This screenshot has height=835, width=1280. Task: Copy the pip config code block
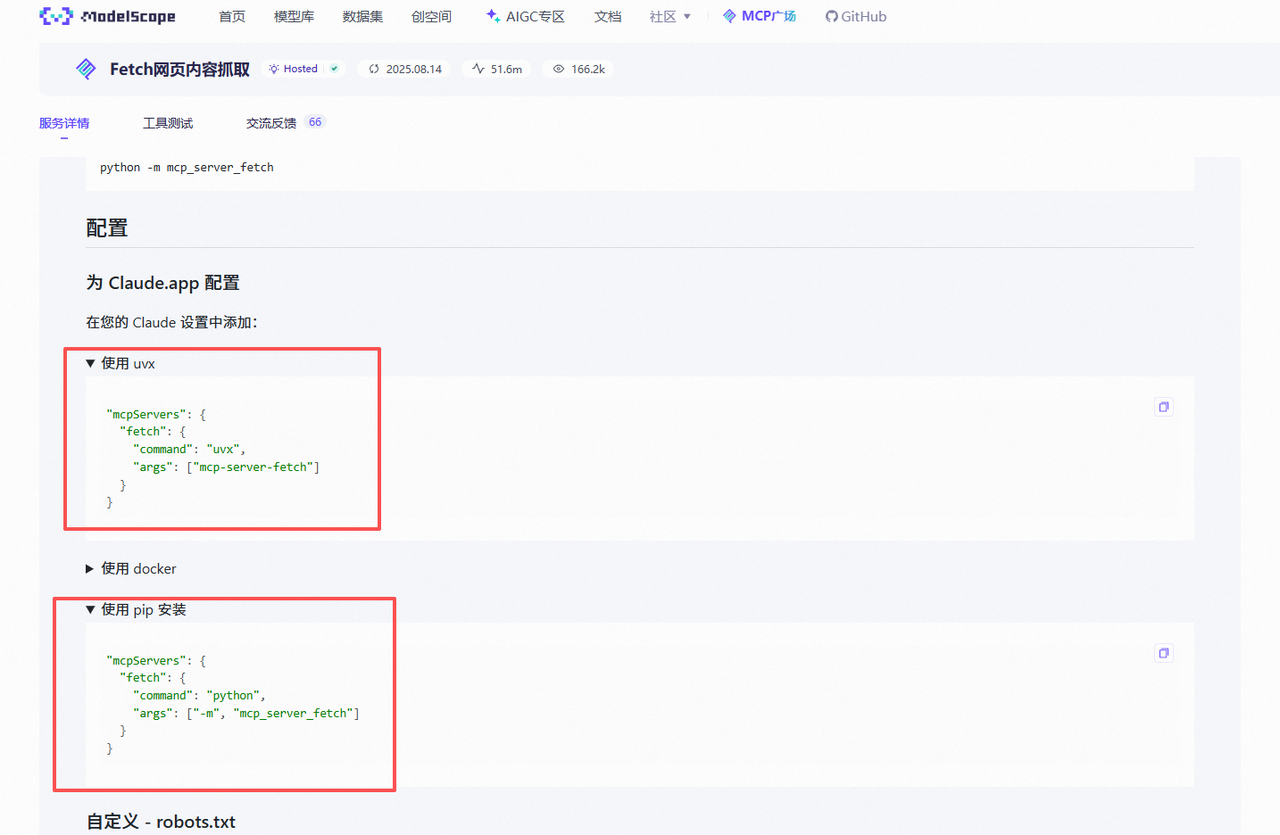[1163, 653]
